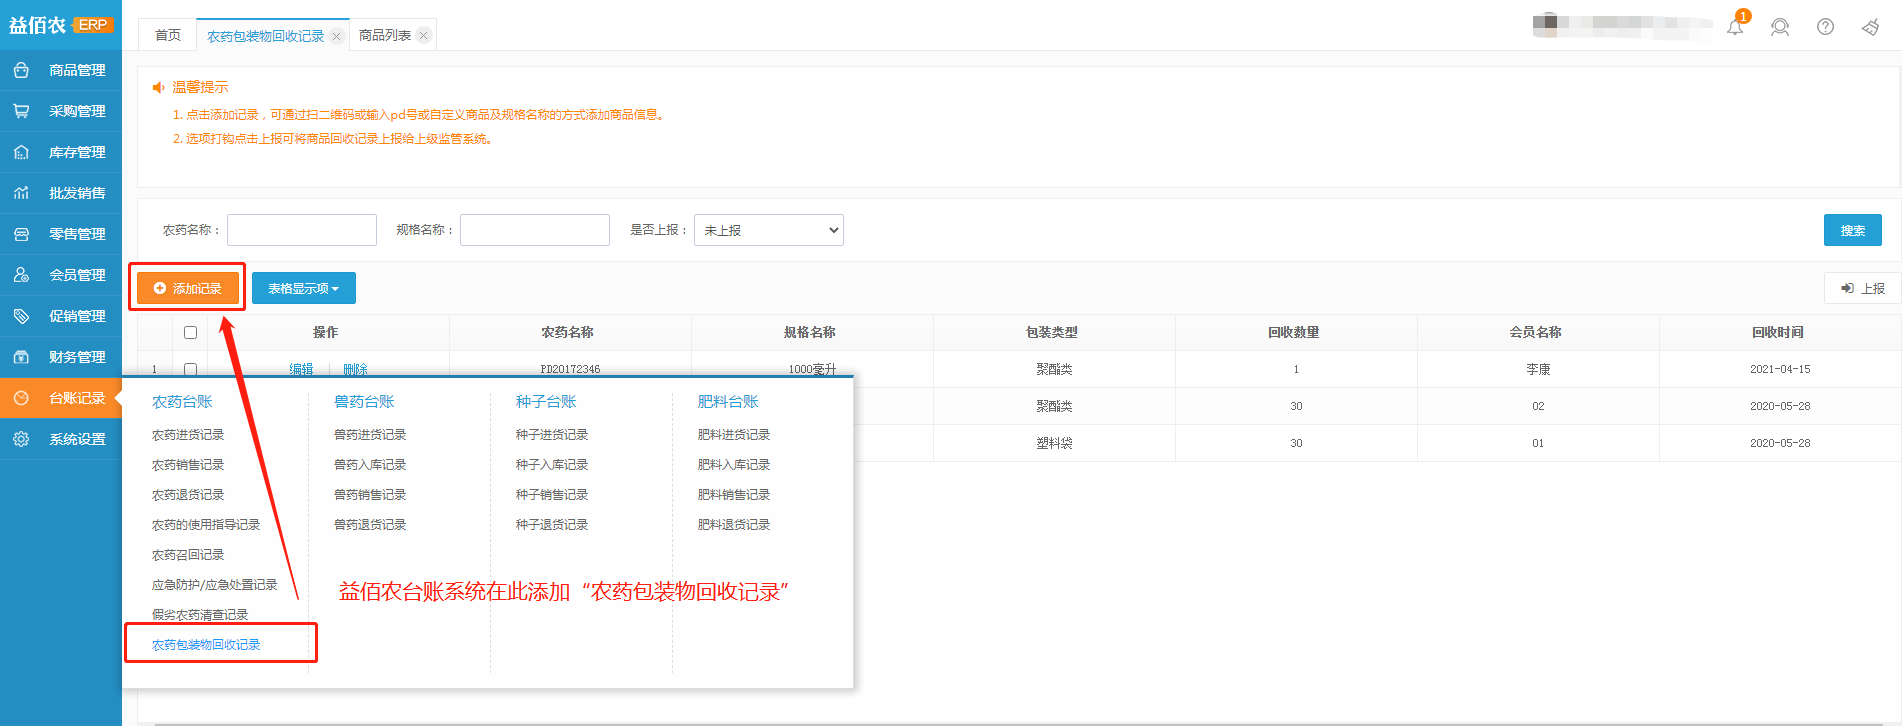Open the 表格显示项 dropdown

point(303,288)
